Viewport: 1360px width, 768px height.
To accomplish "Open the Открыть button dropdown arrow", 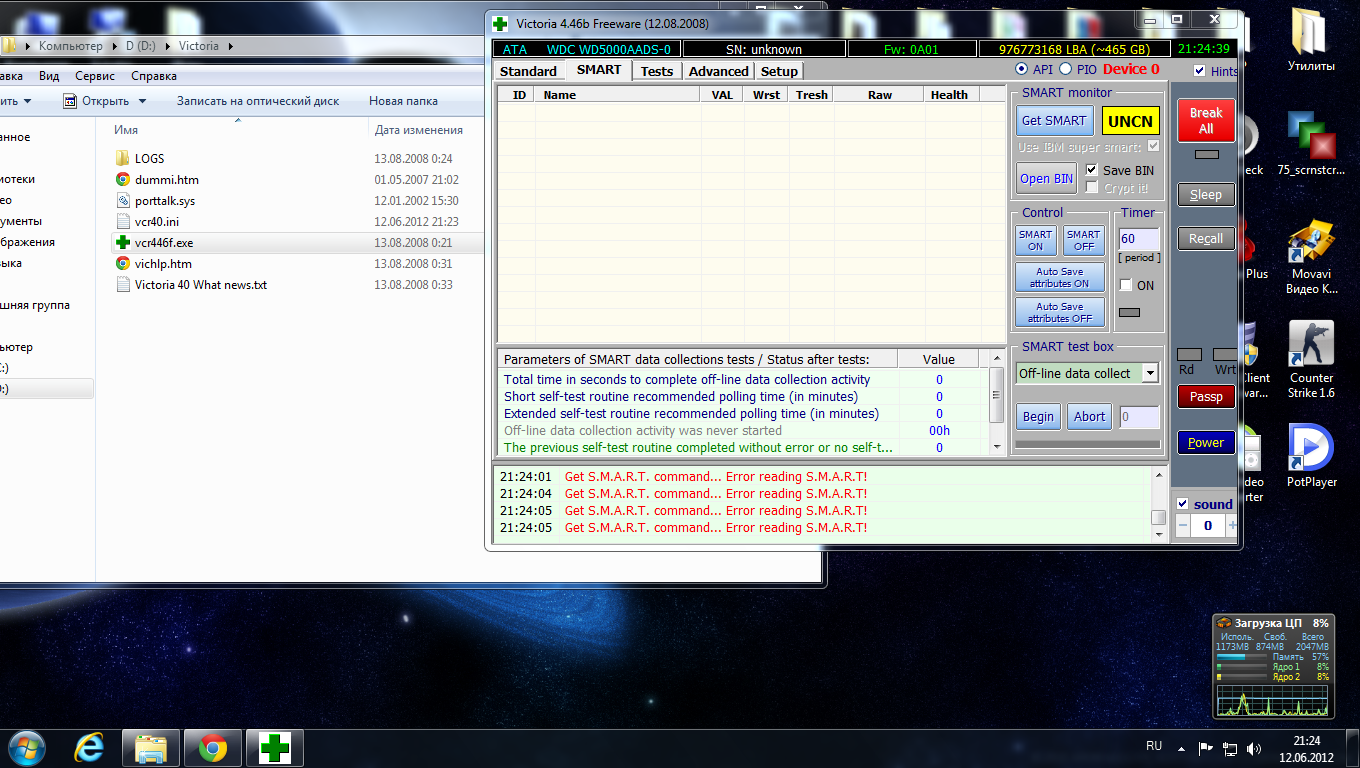I will [142, 101].
